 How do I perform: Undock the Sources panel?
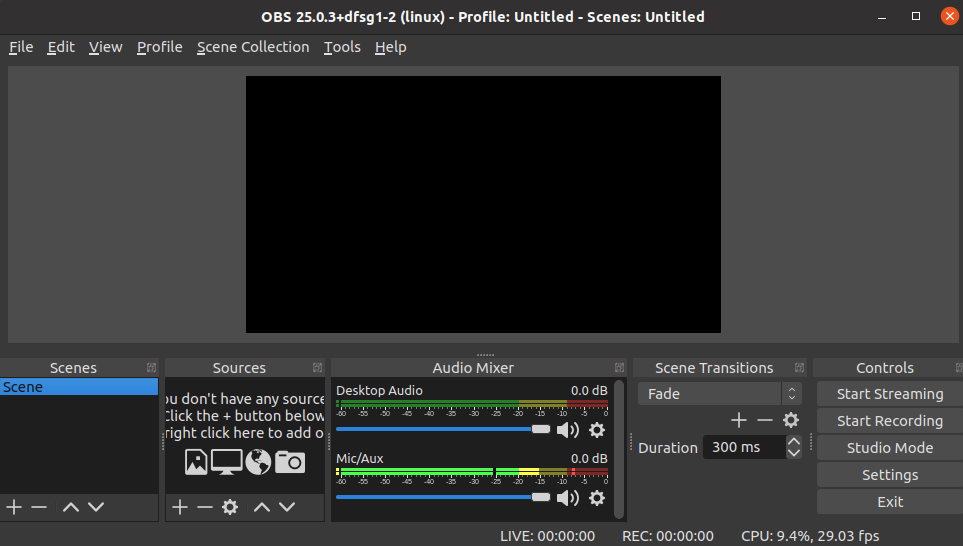(x=317, y=368)
